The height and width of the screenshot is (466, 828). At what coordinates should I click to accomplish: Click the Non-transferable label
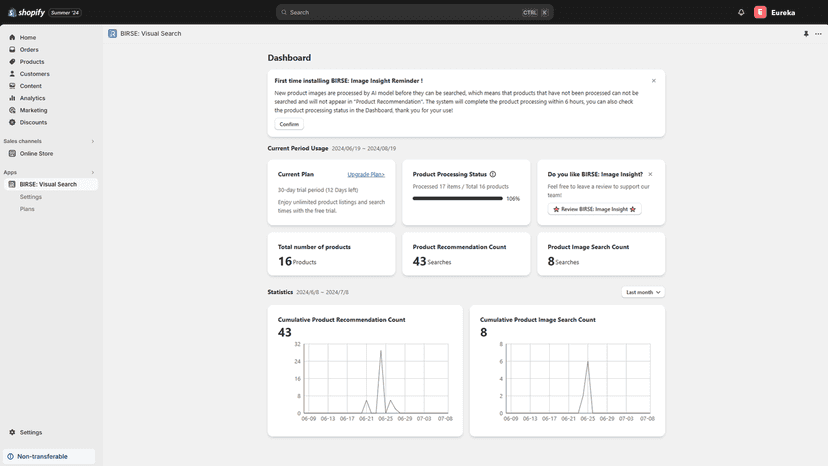[x=42, y=456]
